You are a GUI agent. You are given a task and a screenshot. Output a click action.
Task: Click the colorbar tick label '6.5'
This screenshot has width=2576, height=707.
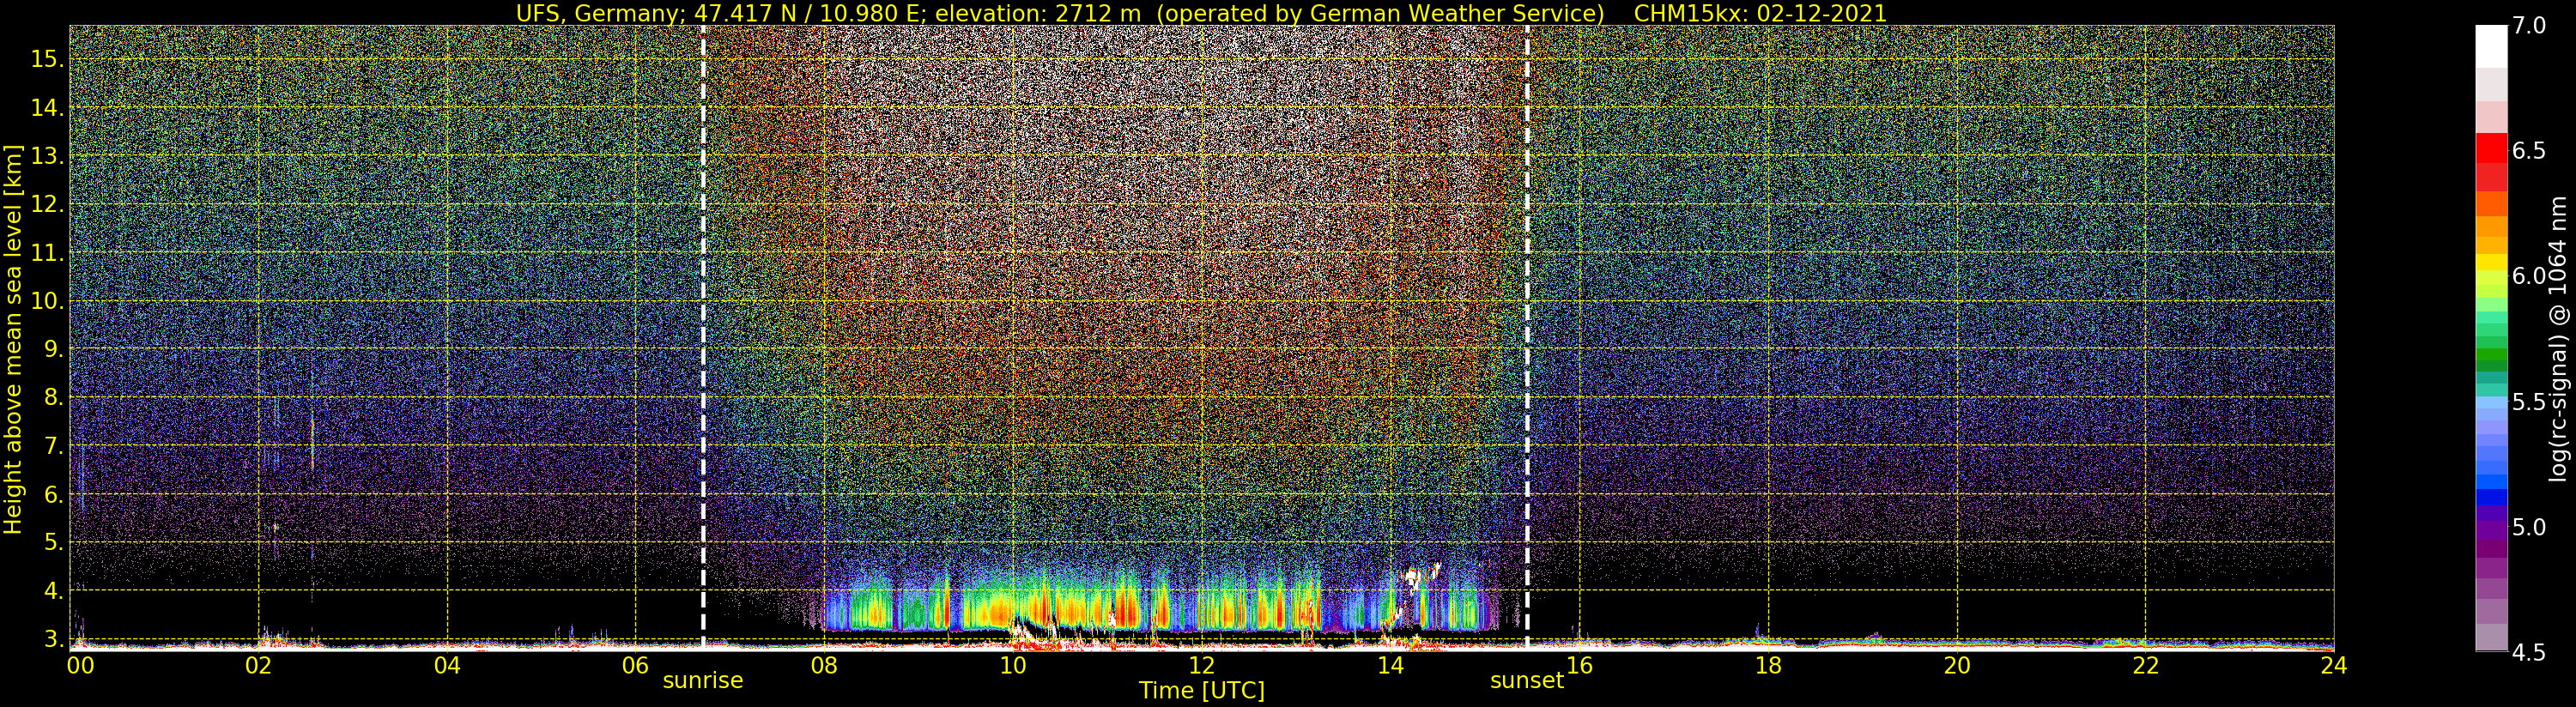pos(2529,151)
